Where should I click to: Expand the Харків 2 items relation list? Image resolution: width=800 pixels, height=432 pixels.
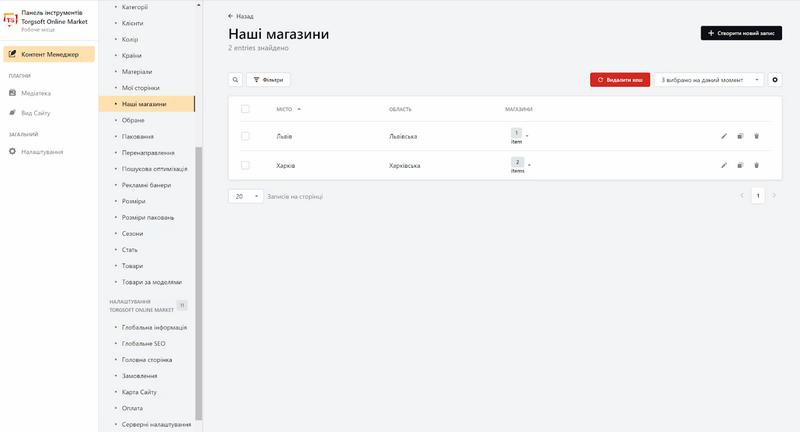520,165
